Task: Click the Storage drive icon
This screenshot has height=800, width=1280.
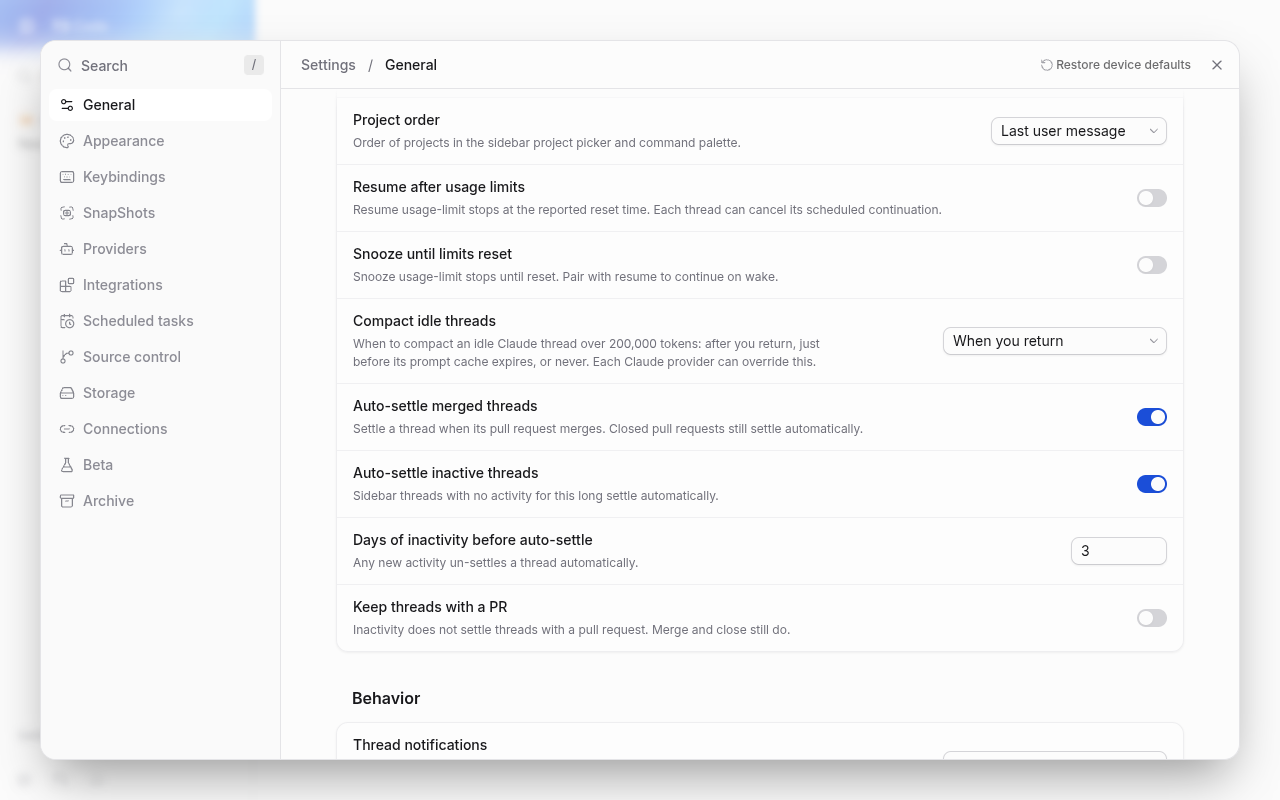Action: click(x=67, y=393)
